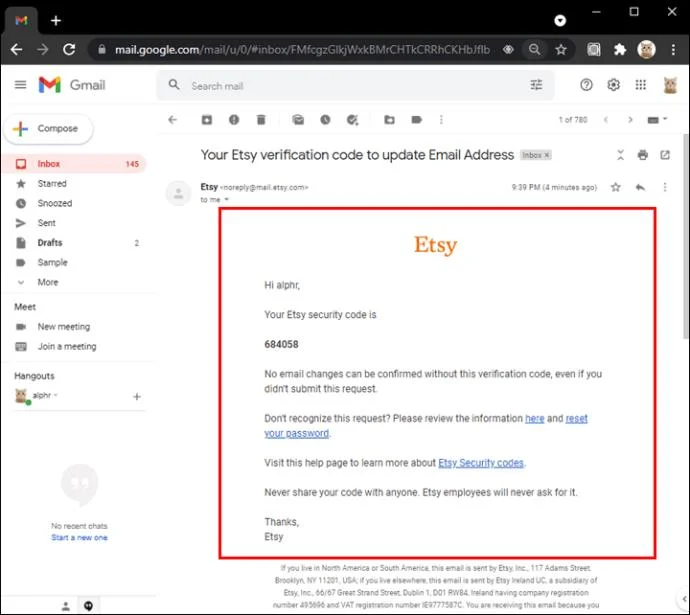Select the security code 684058
This screenshot has height=615, width=690.
click(281, 344)
